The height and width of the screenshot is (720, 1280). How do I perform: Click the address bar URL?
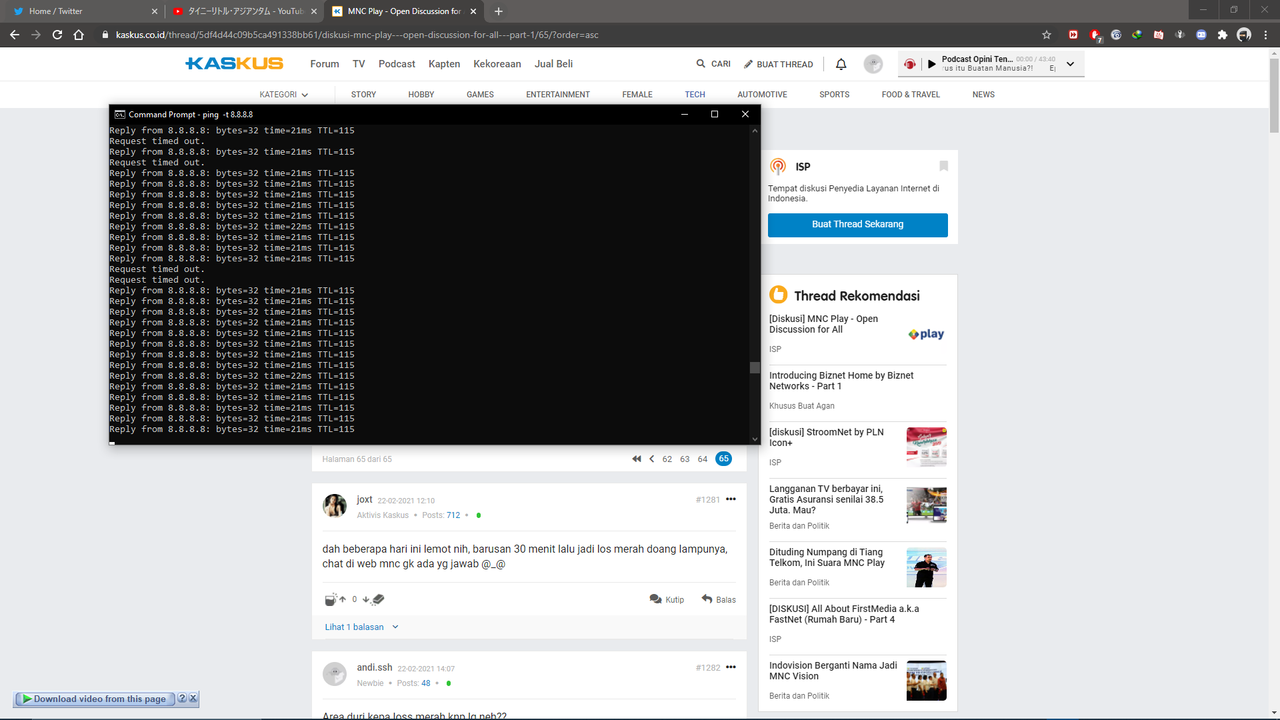coord(357,35)
